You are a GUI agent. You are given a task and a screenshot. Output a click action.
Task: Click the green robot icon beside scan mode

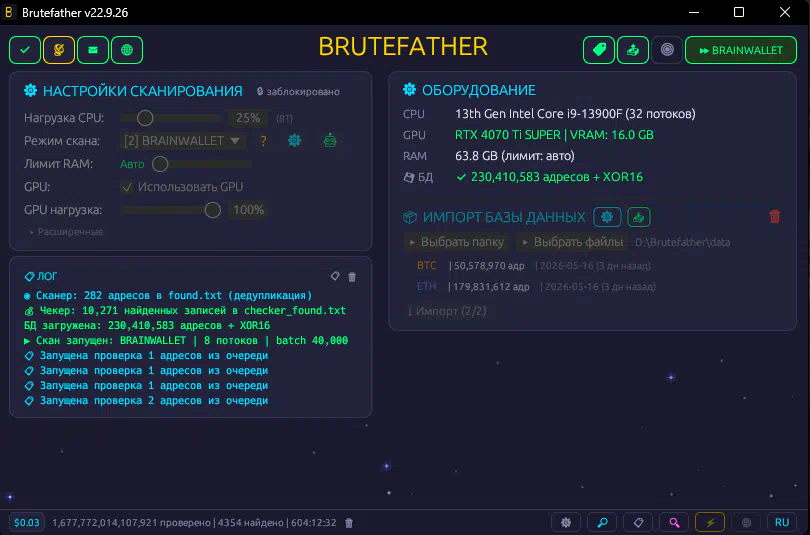330,140
